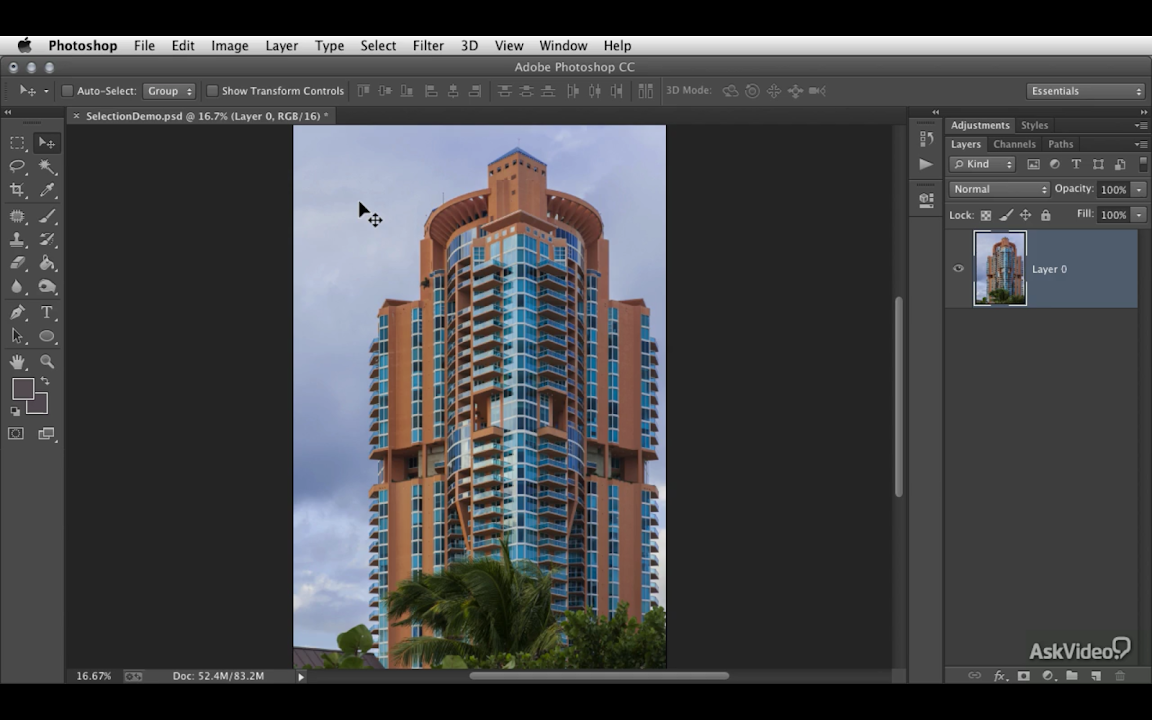Screen dimensions: 1152x720
Task: Select the Rectangular Marquee tool
Action: (x=17, y=143)
